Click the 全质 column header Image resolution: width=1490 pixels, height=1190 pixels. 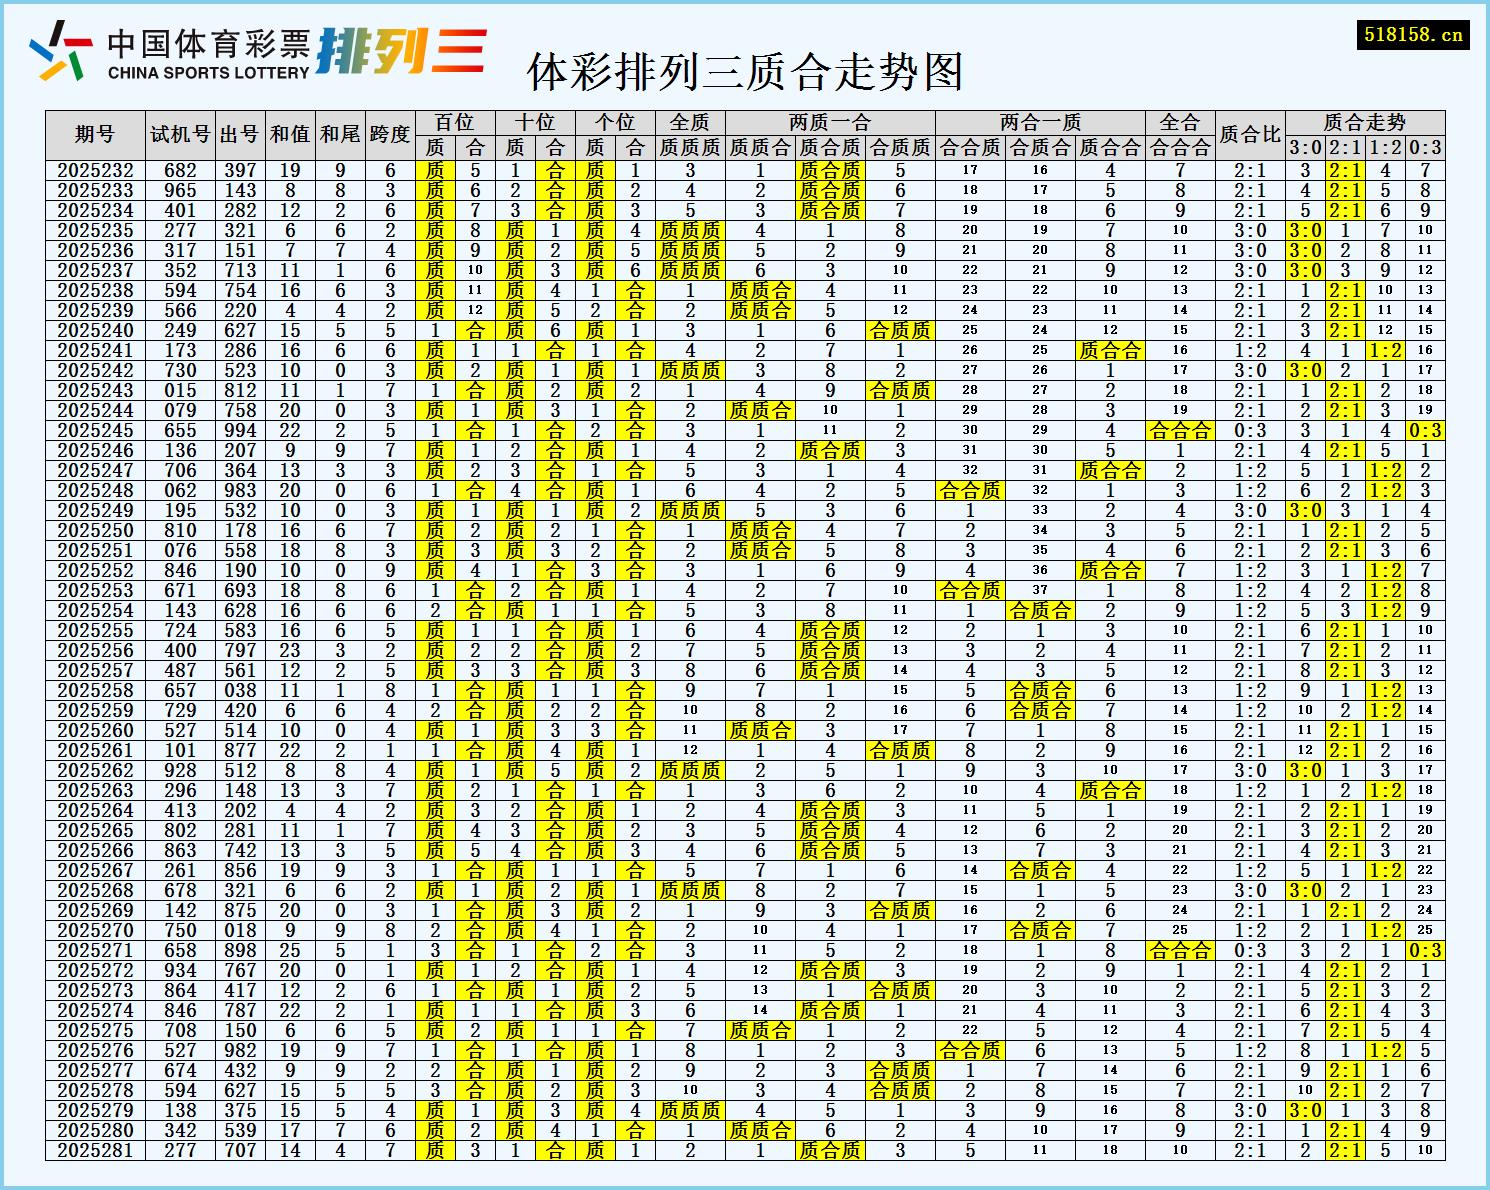688,122
